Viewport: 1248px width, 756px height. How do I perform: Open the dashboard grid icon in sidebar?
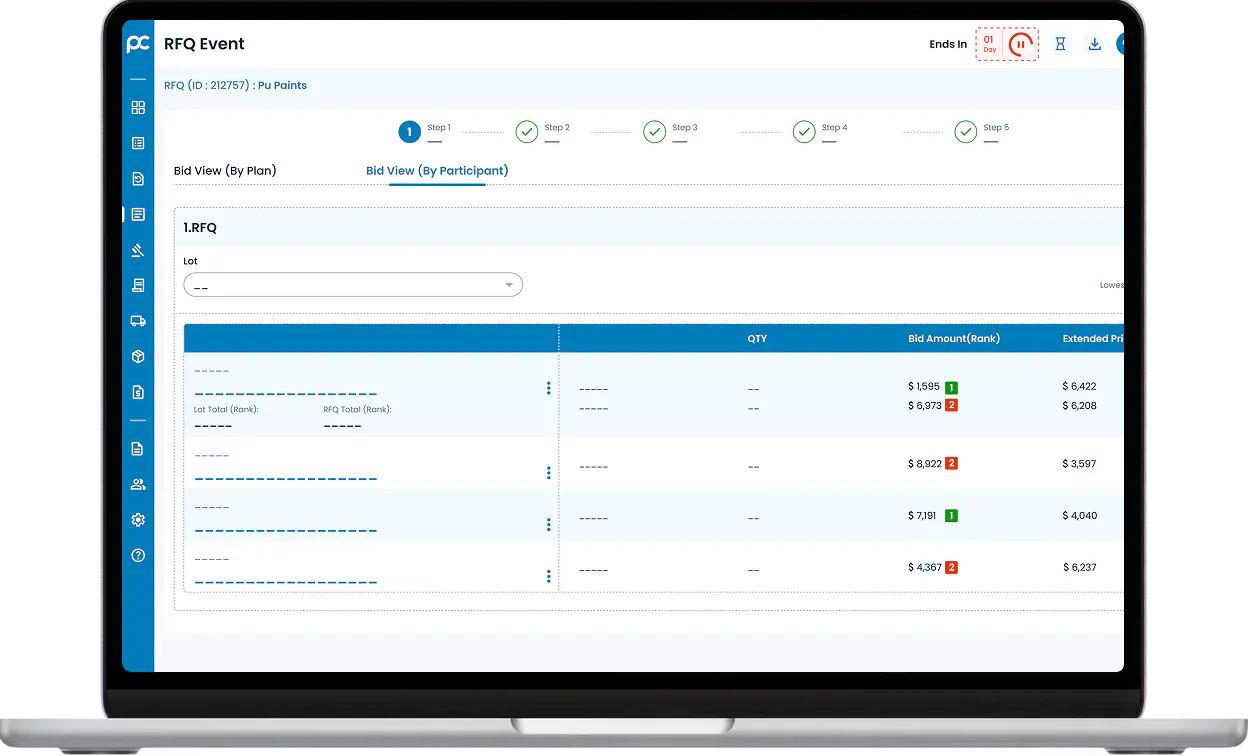(x=138, y=108)
